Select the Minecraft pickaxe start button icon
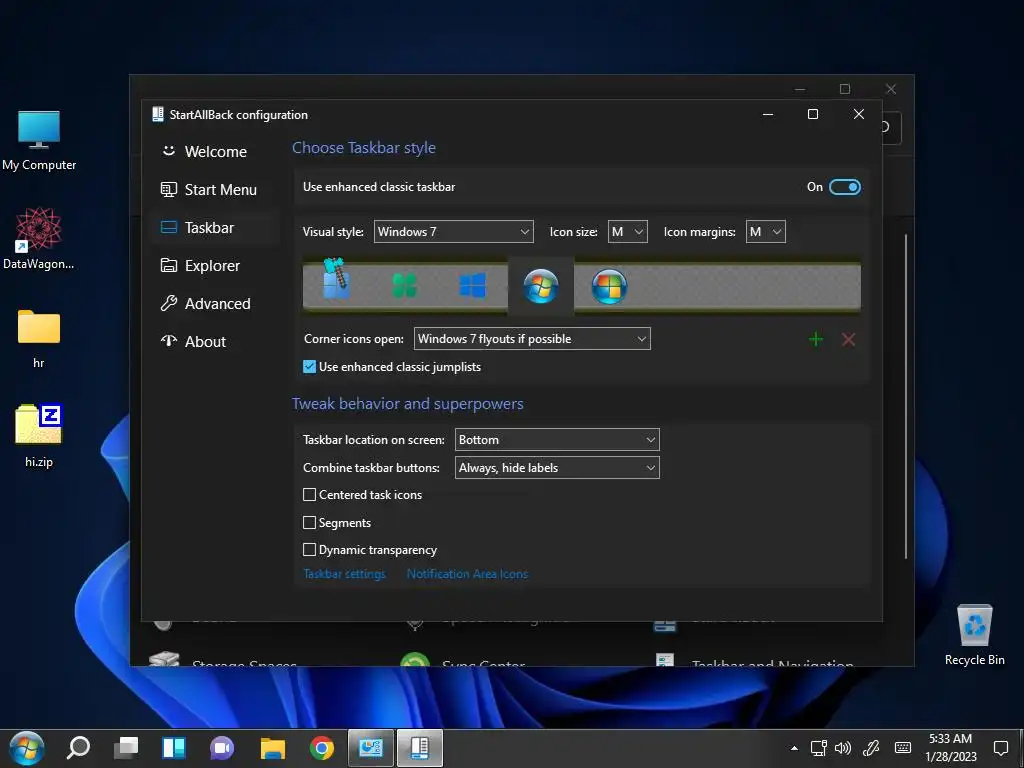Viewport: 1024px width, 768px height. click(x=337, y=279)
